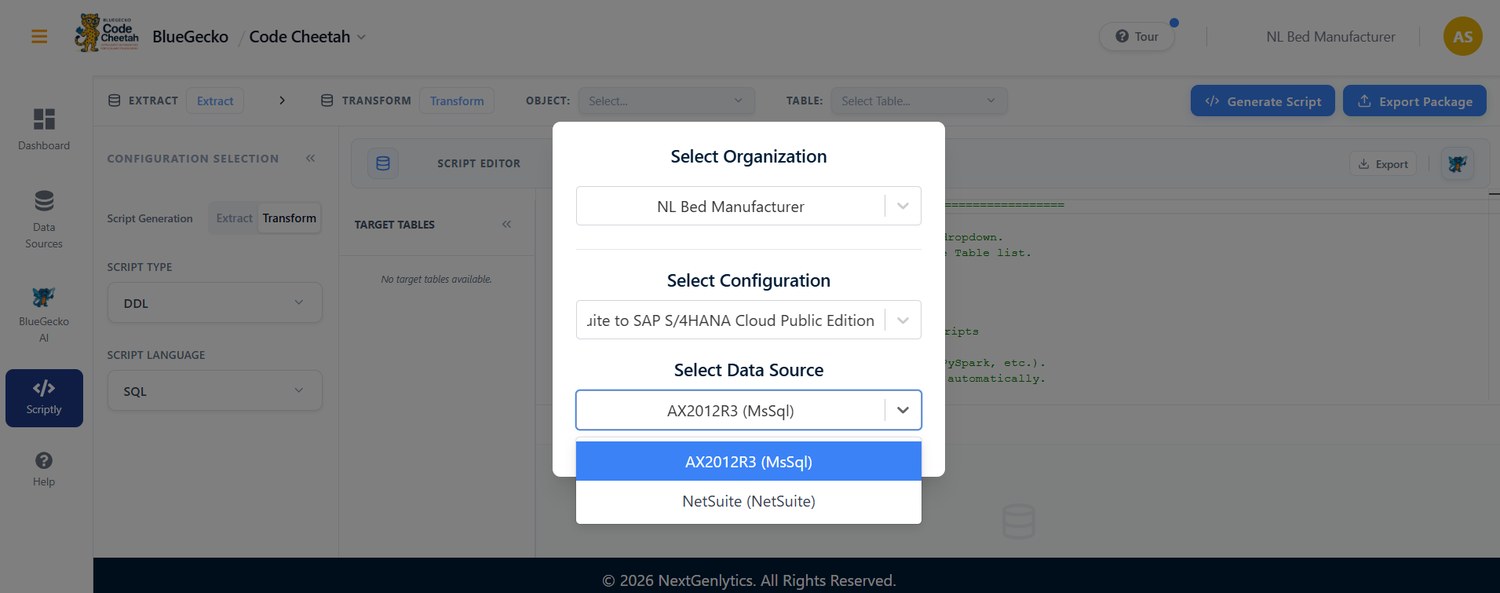Click the Data Source dropdown chevron

click(903, 410)
